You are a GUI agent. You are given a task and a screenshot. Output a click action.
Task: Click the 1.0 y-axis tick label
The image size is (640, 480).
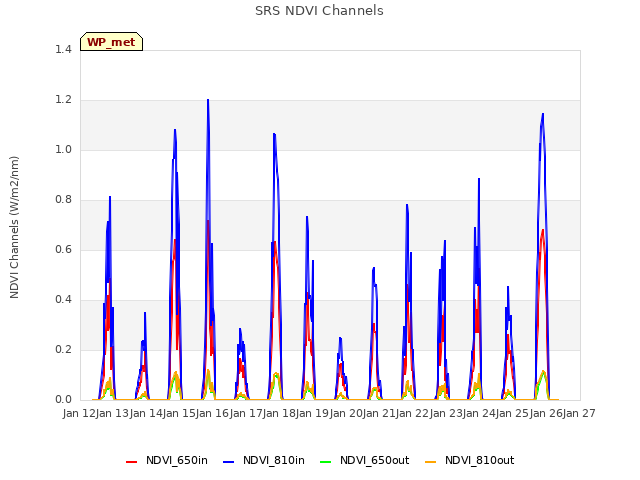click(63, 149)
